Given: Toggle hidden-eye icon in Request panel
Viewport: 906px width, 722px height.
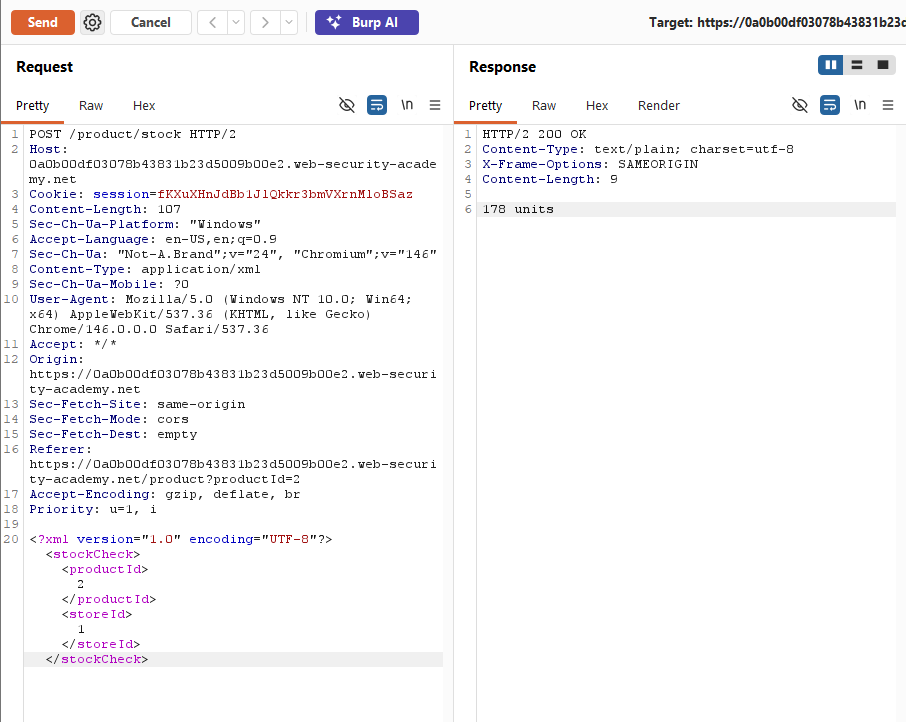Looking at the screenshot, I should (x=347, y=105).
